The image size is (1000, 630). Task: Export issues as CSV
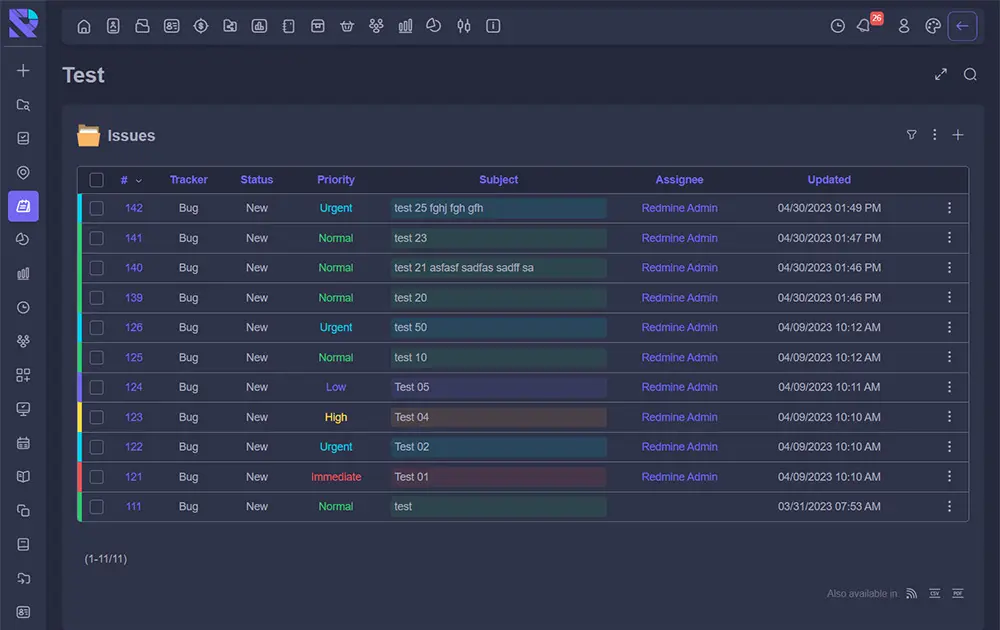click(x=934, y=594)
